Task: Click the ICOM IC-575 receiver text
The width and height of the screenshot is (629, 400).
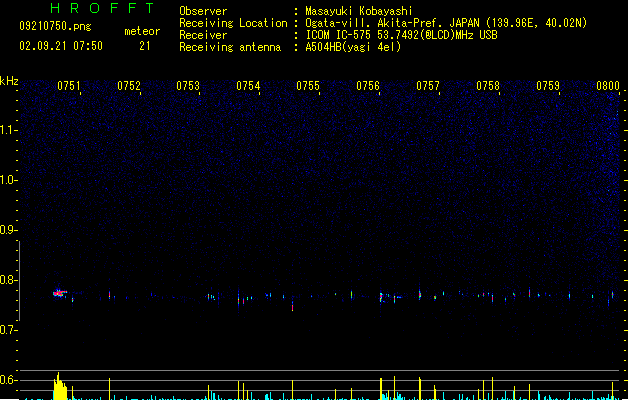Action: tap(402, 35)
